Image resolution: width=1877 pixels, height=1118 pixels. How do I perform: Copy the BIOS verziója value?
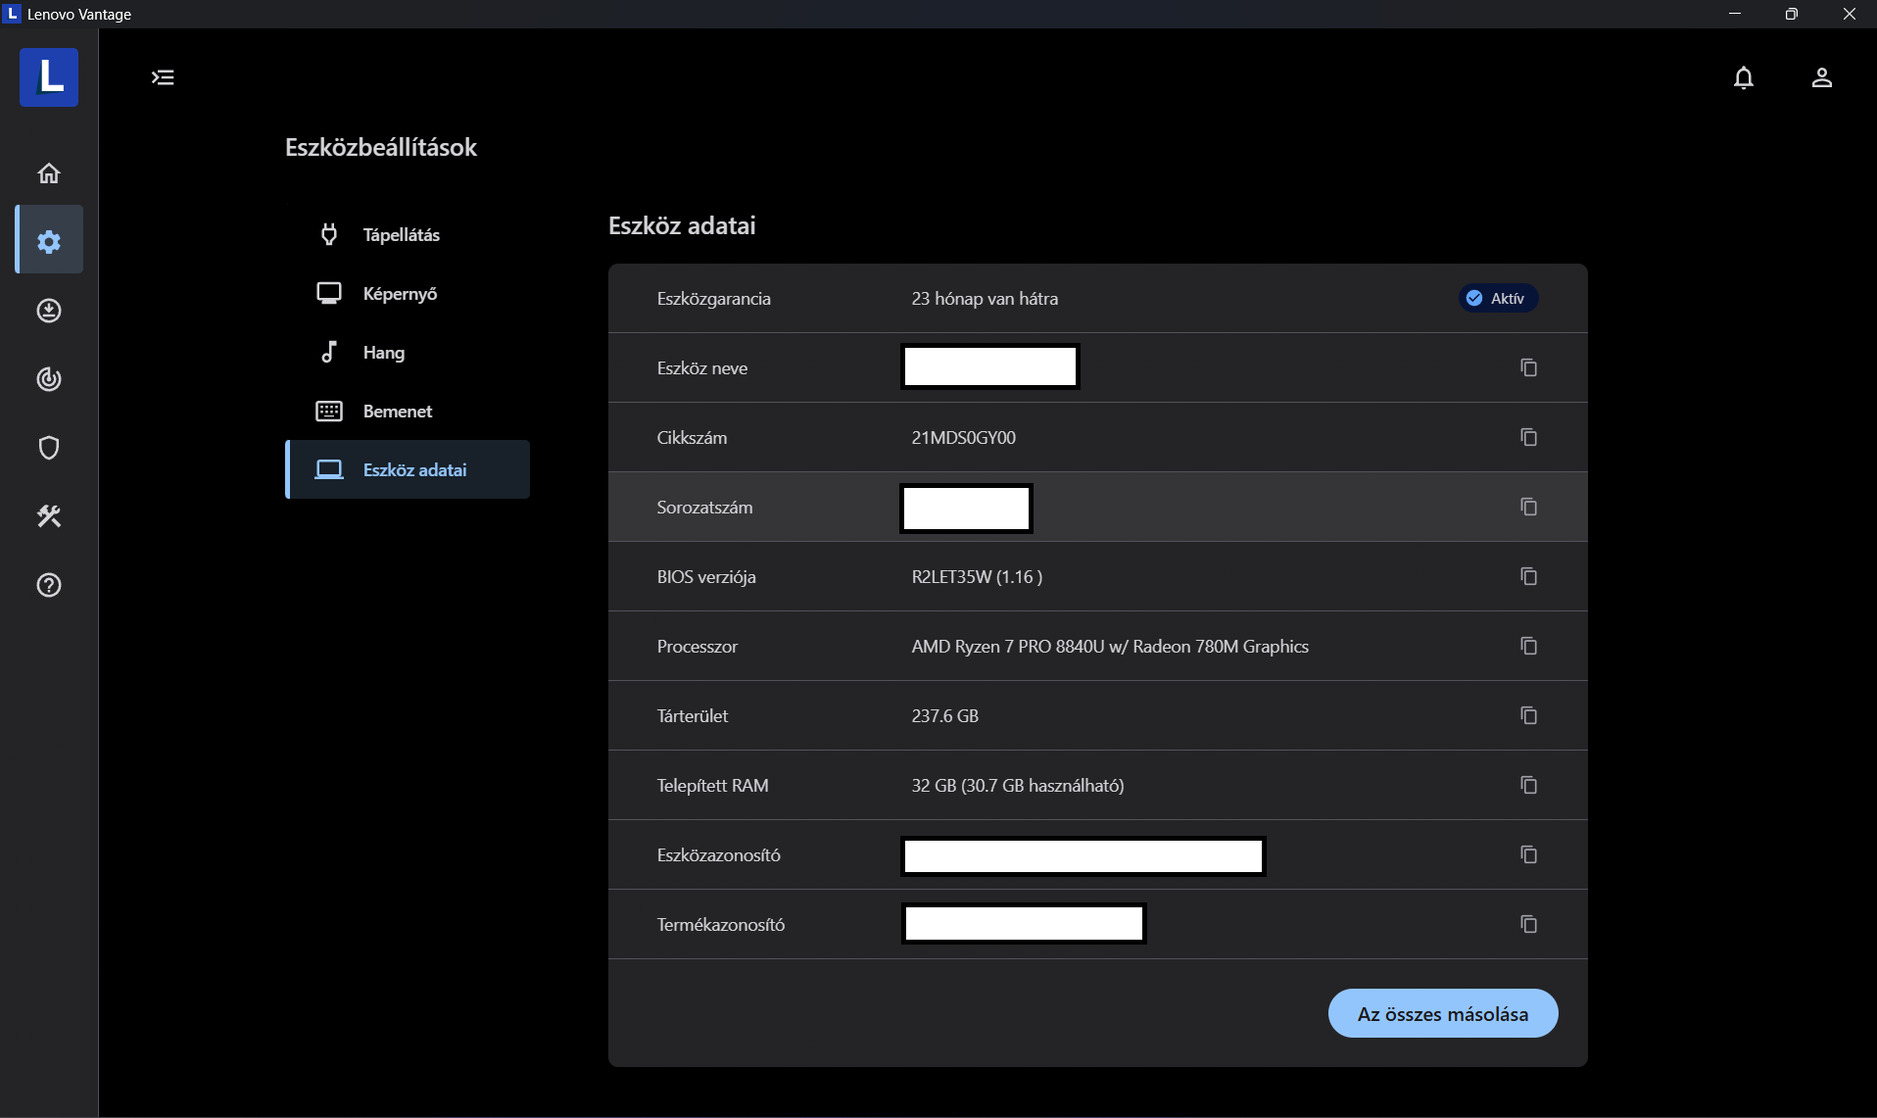[1528, 576]
